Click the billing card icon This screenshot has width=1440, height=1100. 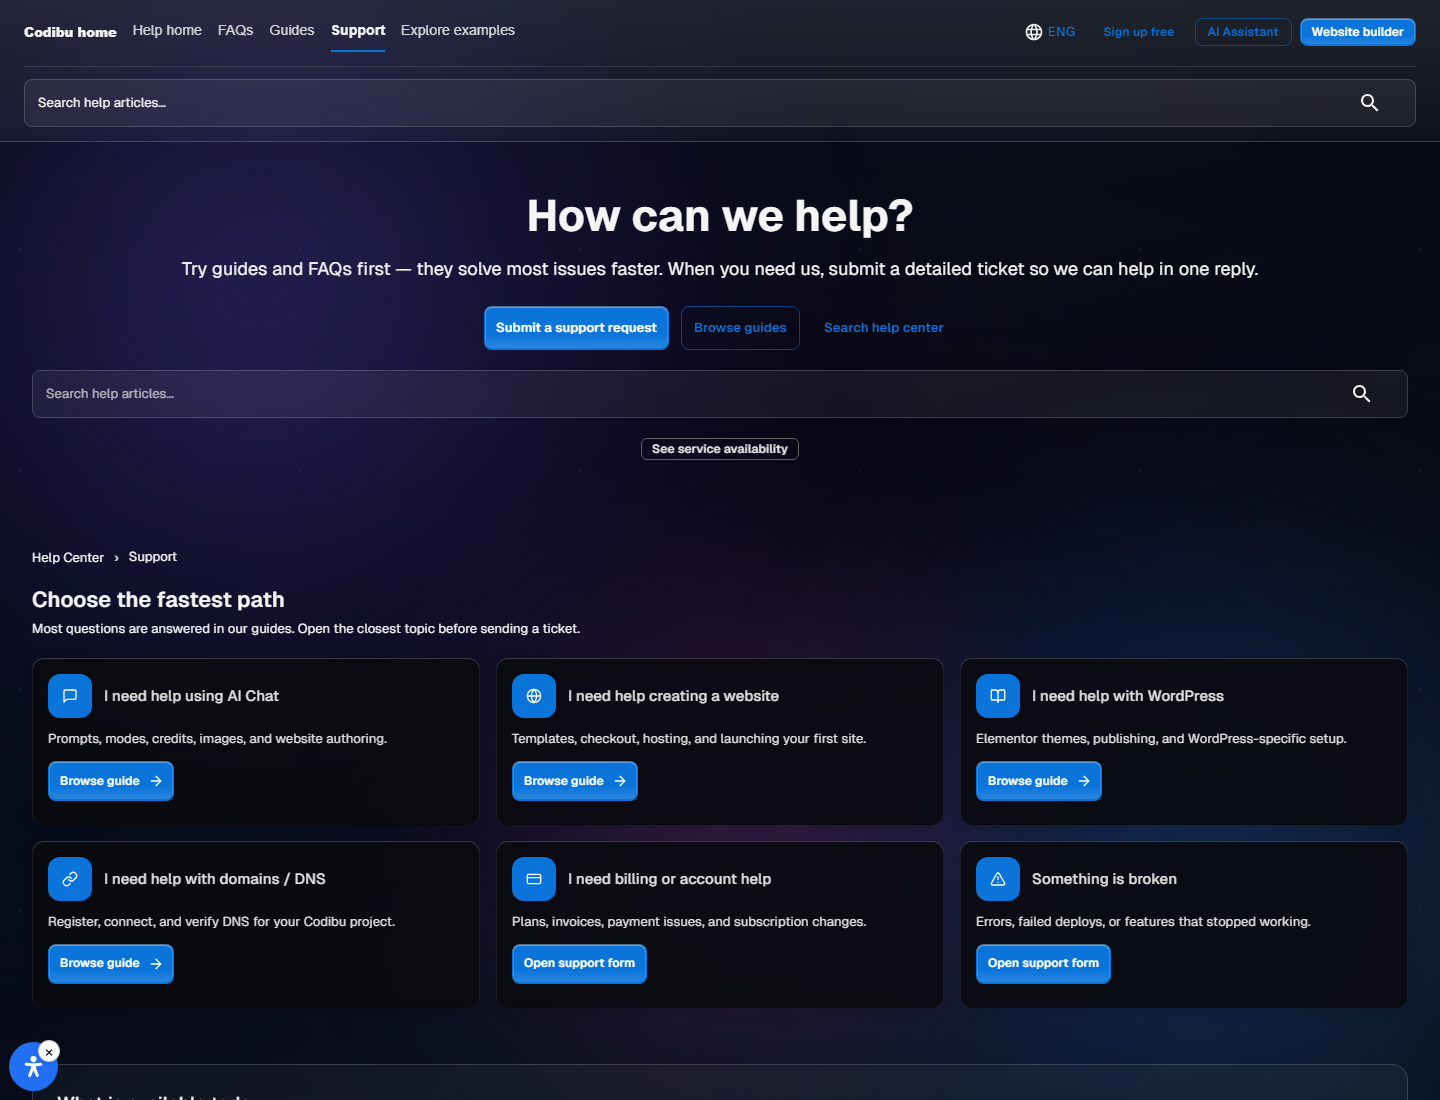[x=534, y=879]
